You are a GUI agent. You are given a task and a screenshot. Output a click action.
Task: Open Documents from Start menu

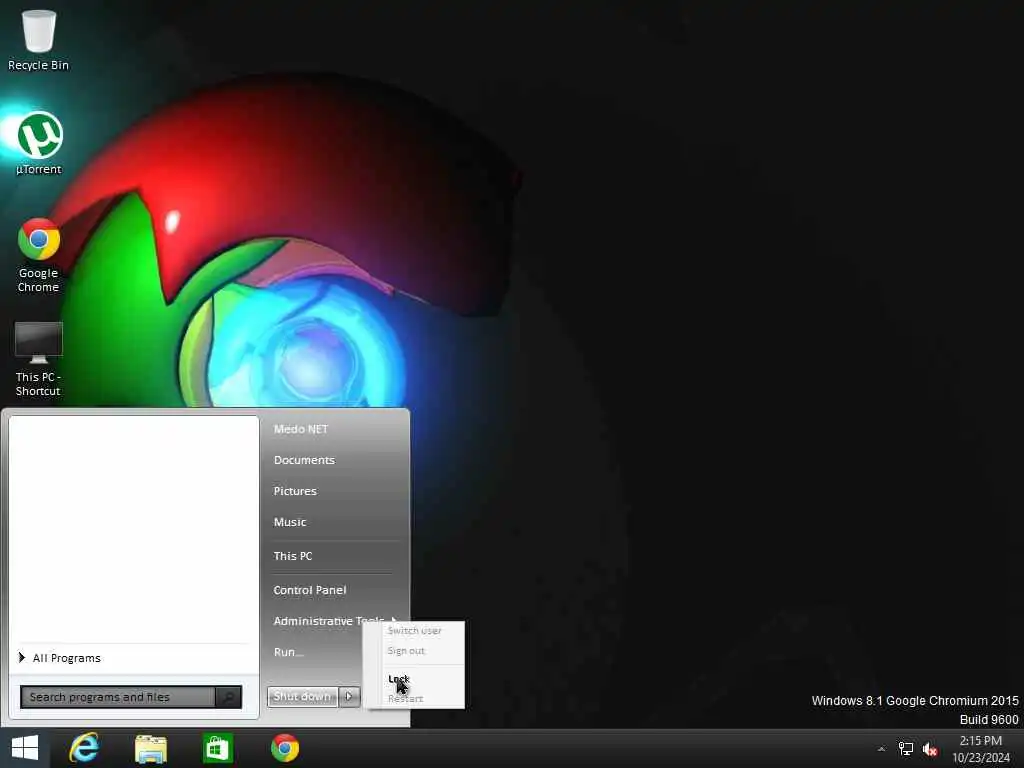coord(304,460)
